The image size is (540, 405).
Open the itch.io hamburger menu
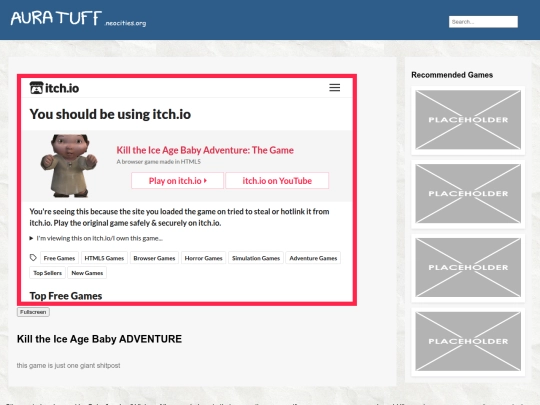pos(334,87)
